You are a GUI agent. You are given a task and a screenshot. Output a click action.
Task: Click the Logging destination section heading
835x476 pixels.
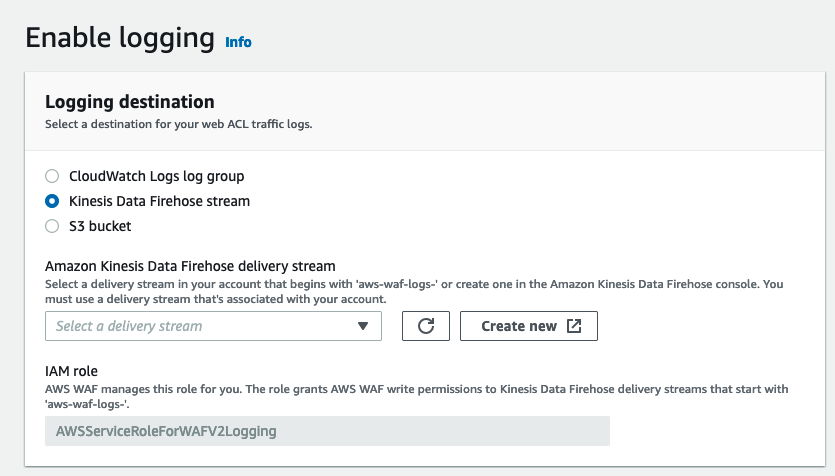[129, 102]
